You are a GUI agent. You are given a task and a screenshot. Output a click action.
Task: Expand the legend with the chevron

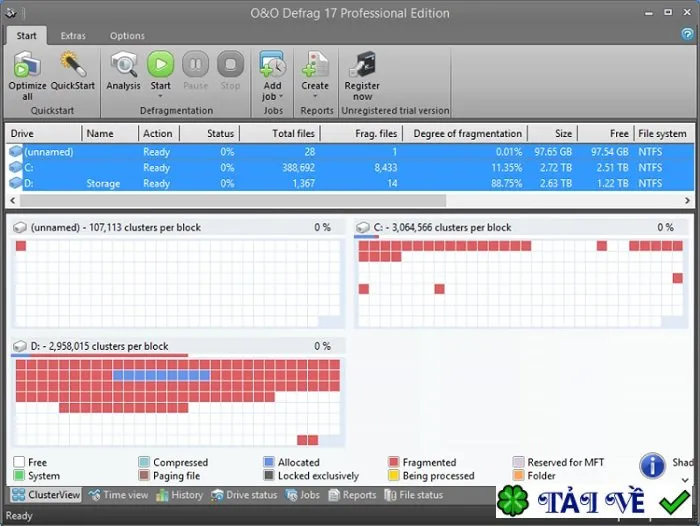tap(685, 480)
